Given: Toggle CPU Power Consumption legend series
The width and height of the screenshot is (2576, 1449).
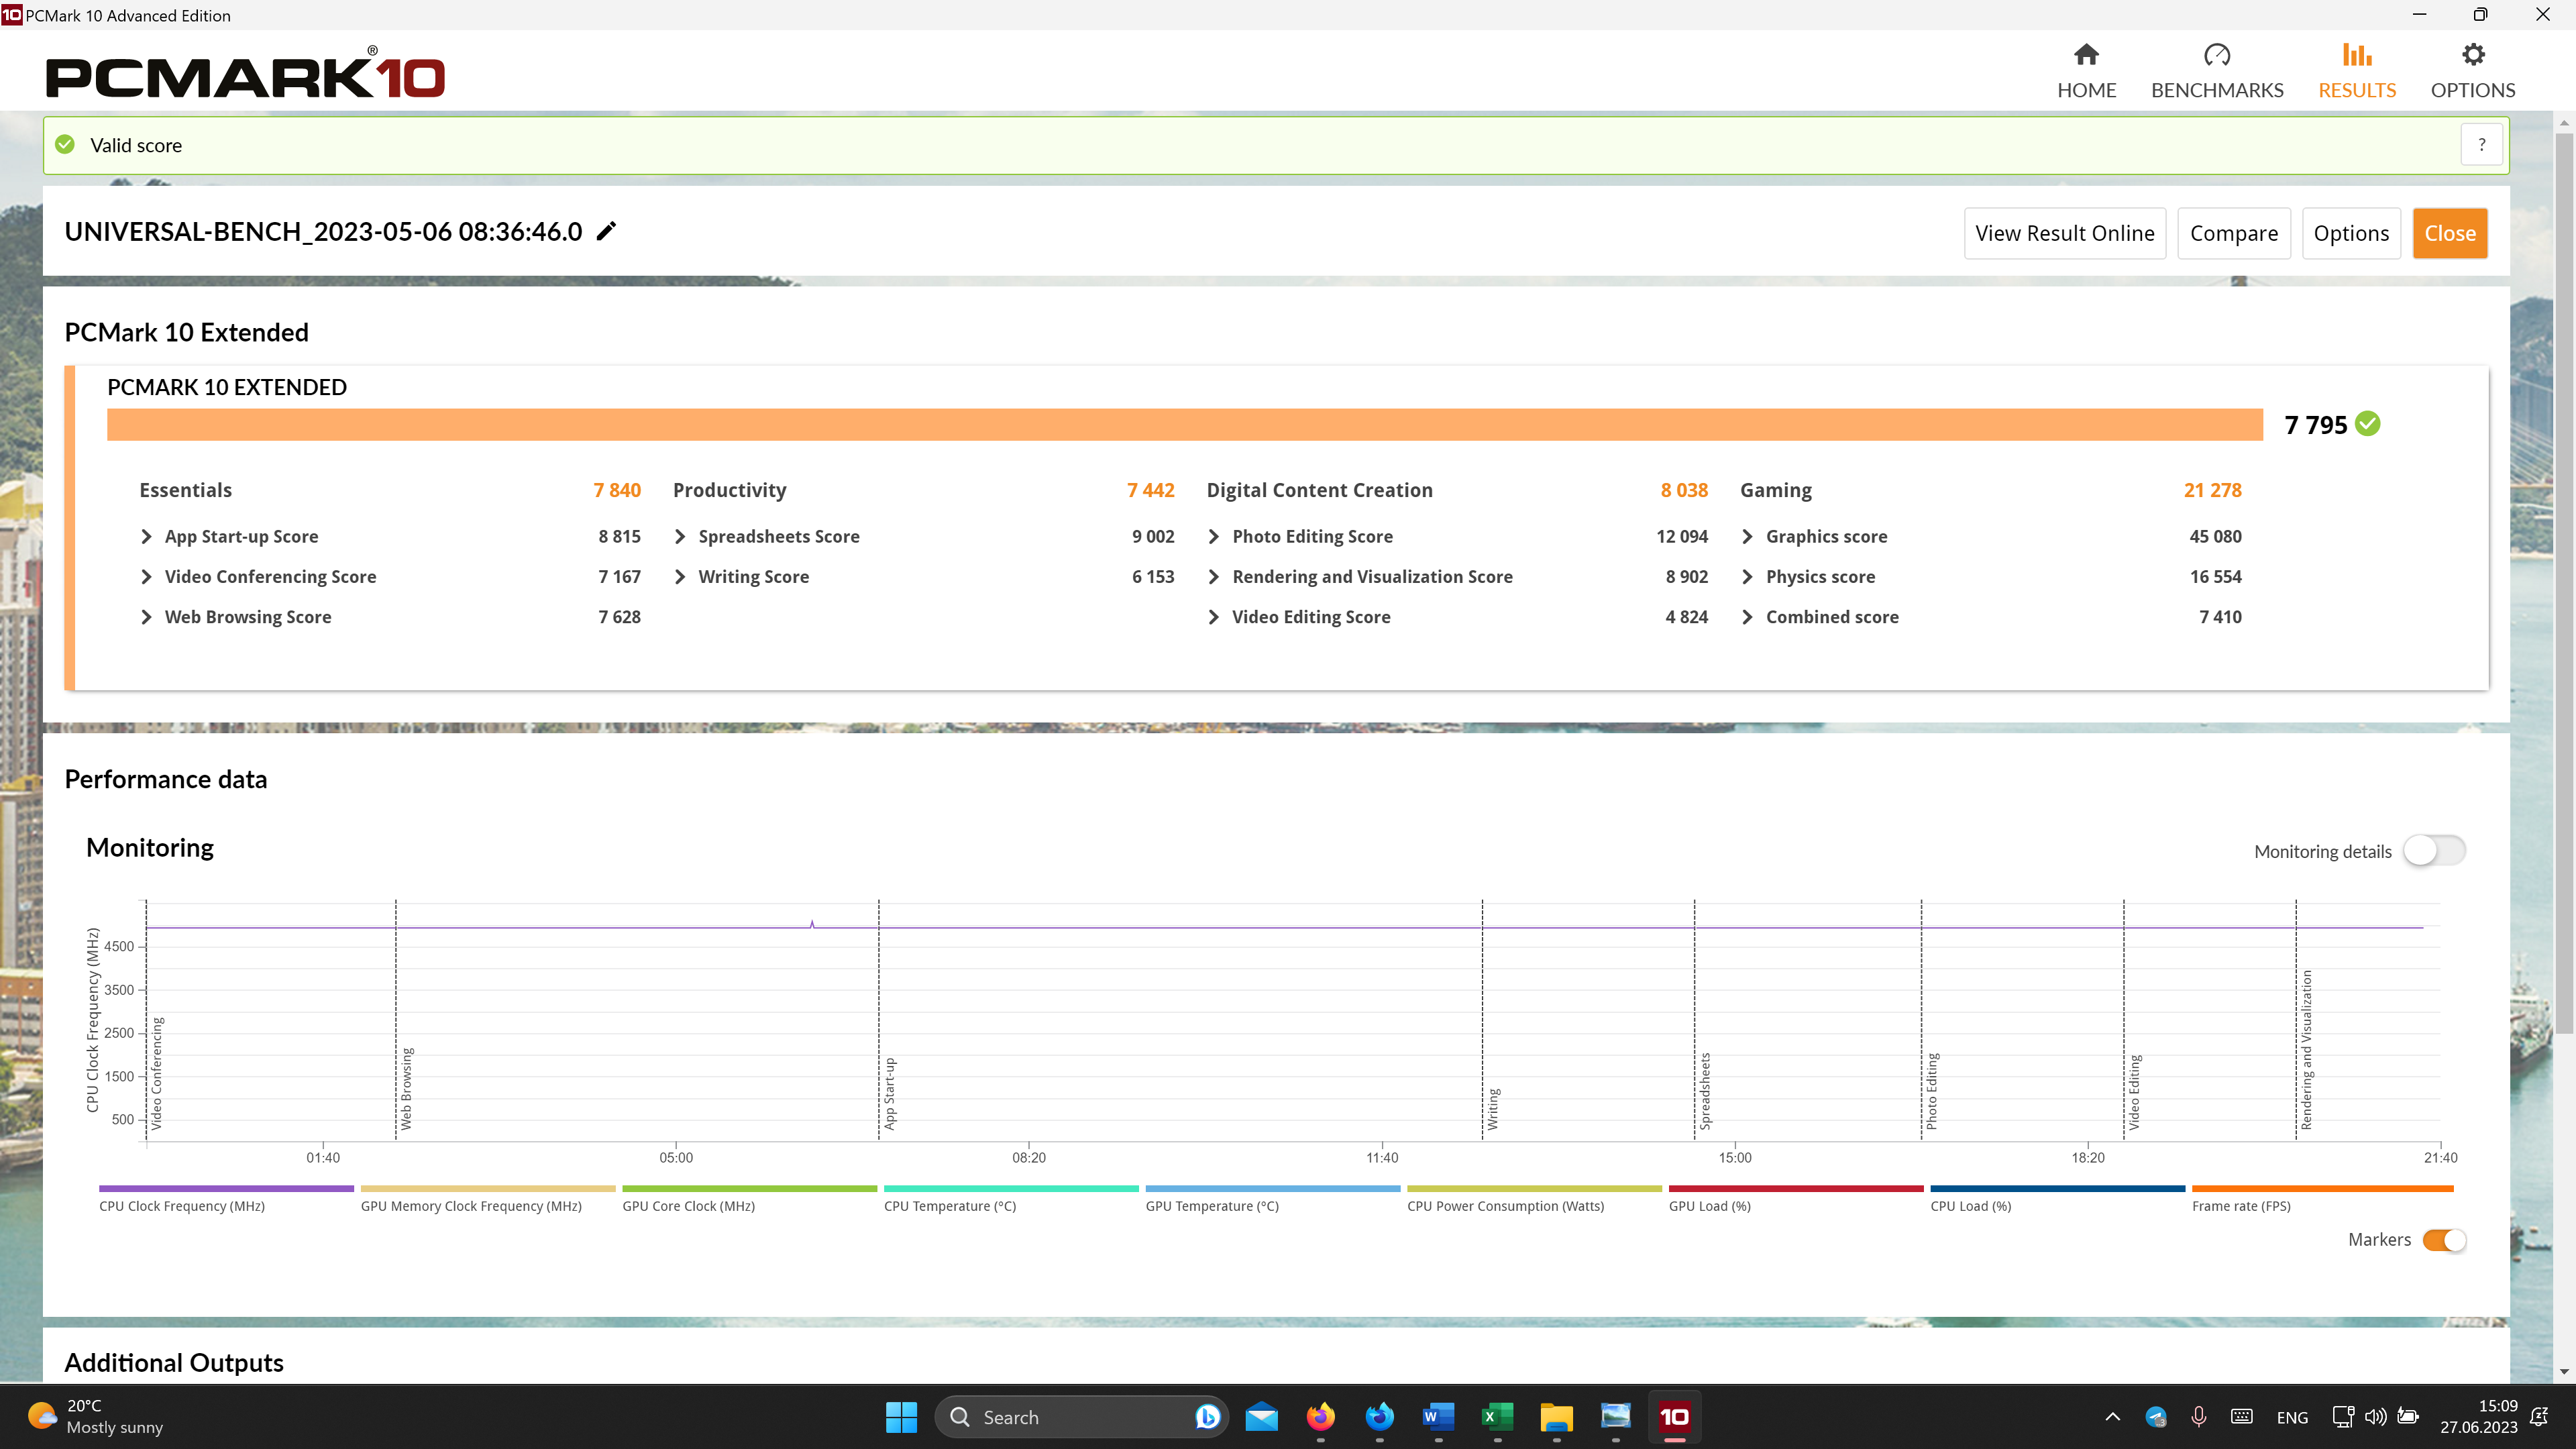Looking at the screenshot, I should 1534,1199.
